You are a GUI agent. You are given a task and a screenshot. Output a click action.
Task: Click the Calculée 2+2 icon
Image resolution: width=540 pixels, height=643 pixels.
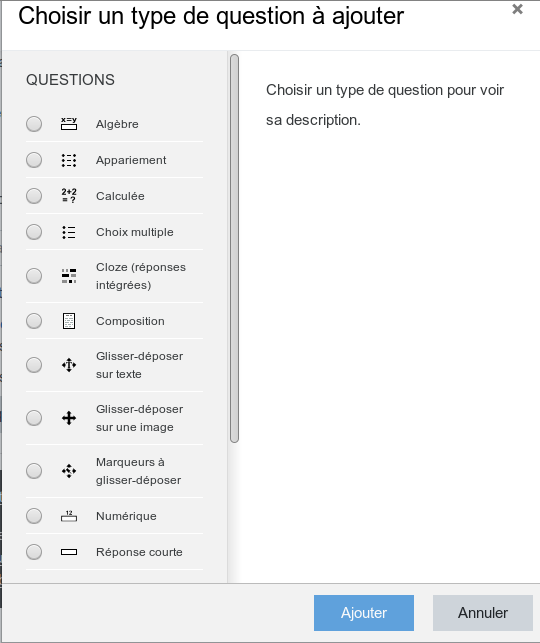pyautogui.click(x=69, y=196)
